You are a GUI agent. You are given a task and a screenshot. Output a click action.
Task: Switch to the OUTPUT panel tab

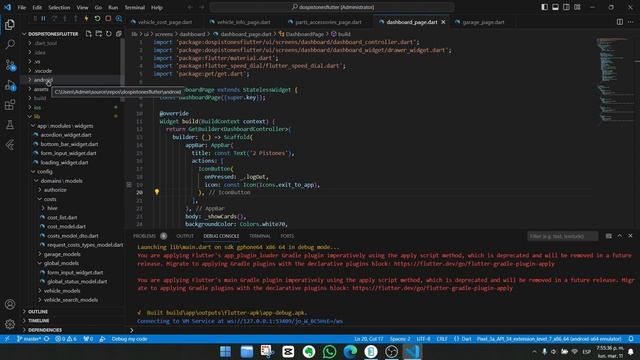click(185, 236)
